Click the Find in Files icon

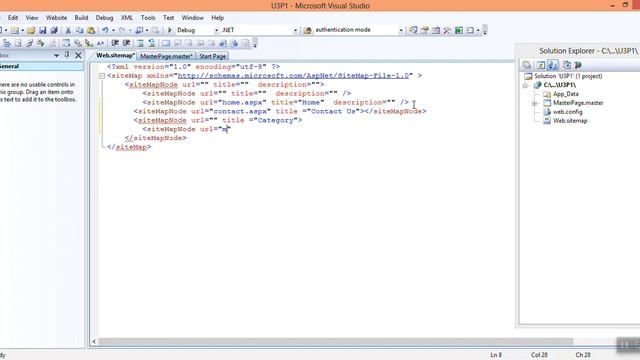[308, 30]
